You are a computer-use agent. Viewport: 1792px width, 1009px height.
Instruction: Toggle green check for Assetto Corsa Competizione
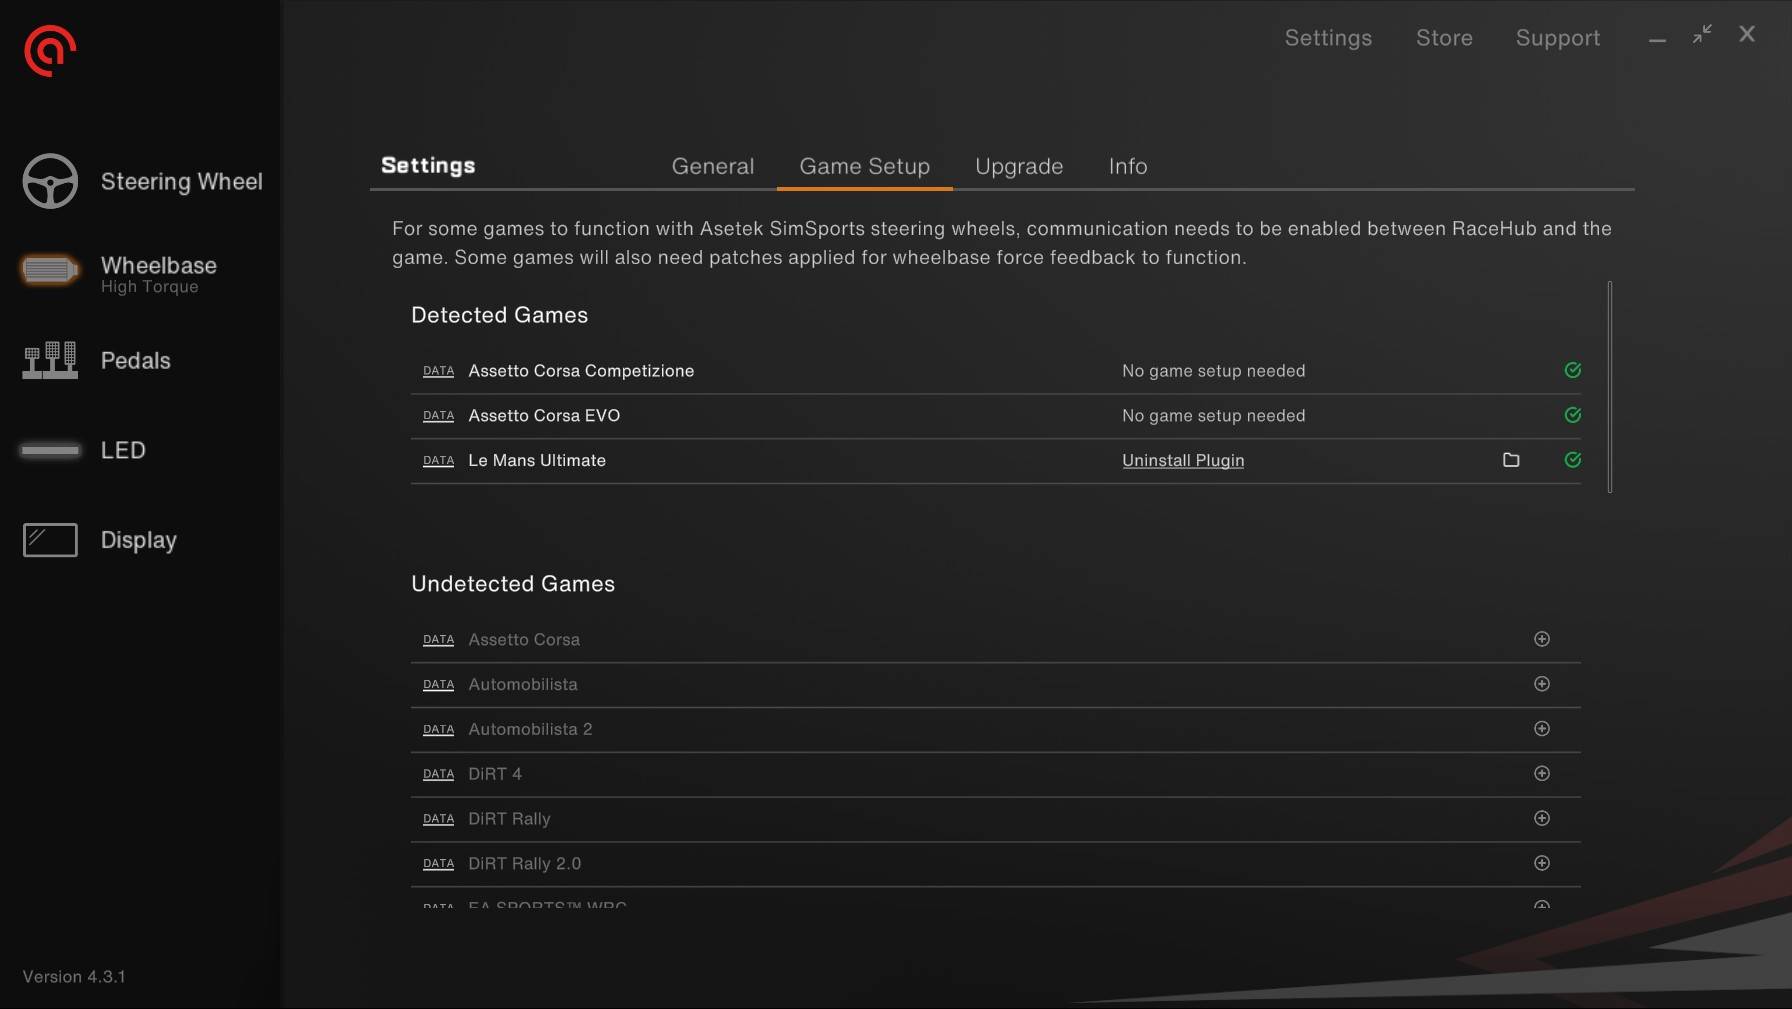pos(1572,370)
